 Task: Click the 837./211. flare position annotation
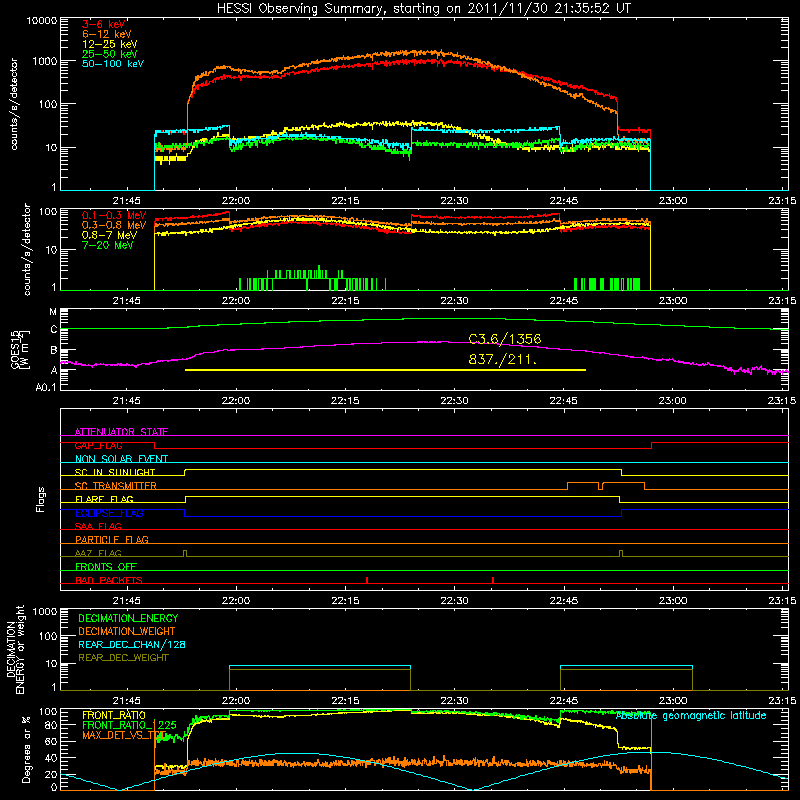pos(503,360)
